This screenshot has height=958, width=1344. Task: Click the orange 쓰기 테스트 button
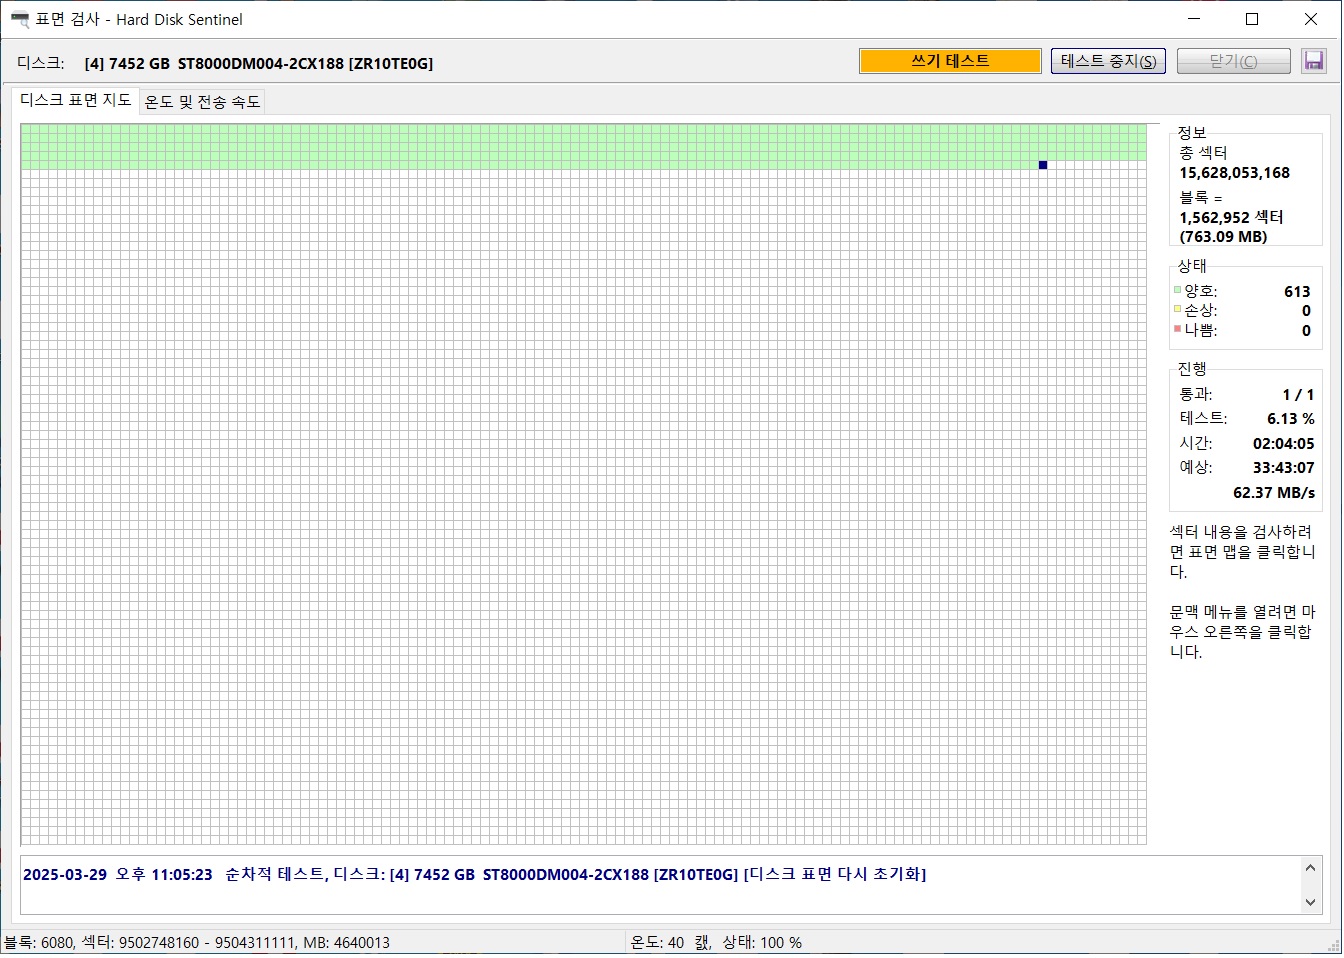coord(950,61)
